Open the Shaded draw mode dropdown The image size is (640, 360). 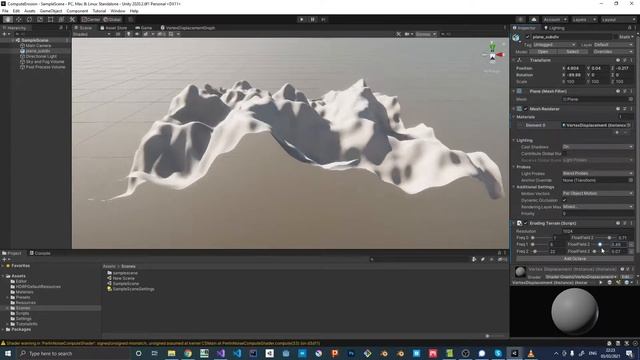pyautogui.click(x=92, y=34)
